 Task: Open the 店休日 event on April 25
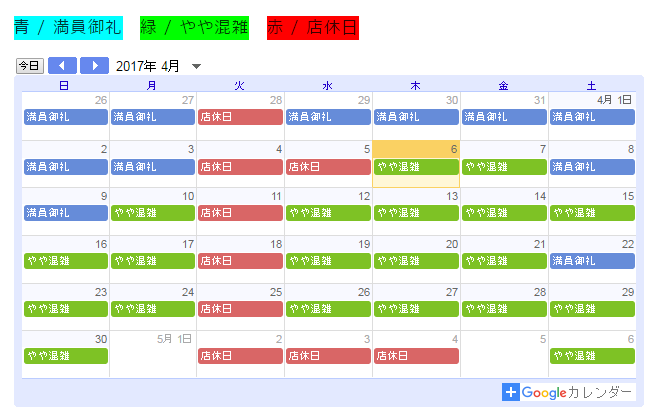[240, 308]
